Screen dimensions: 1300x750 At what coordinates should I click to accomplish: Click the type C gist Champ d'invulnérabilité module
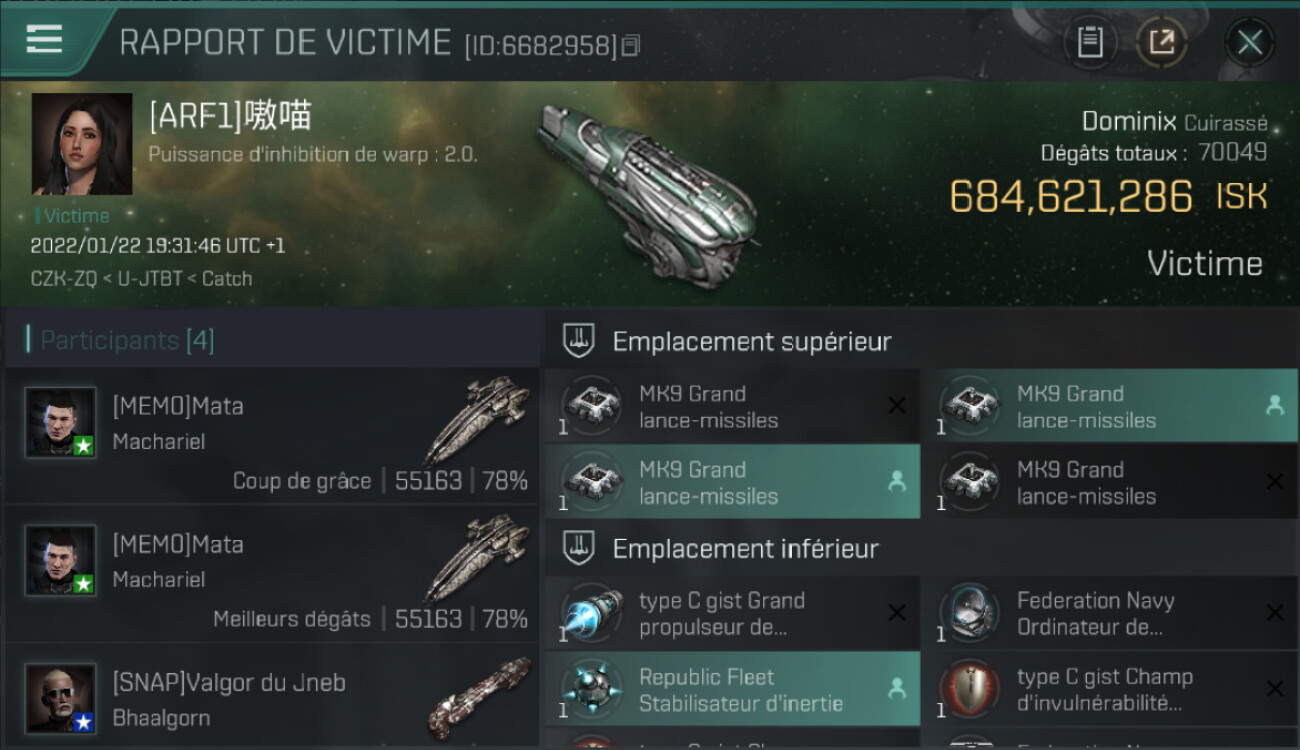coord(1110,689)
